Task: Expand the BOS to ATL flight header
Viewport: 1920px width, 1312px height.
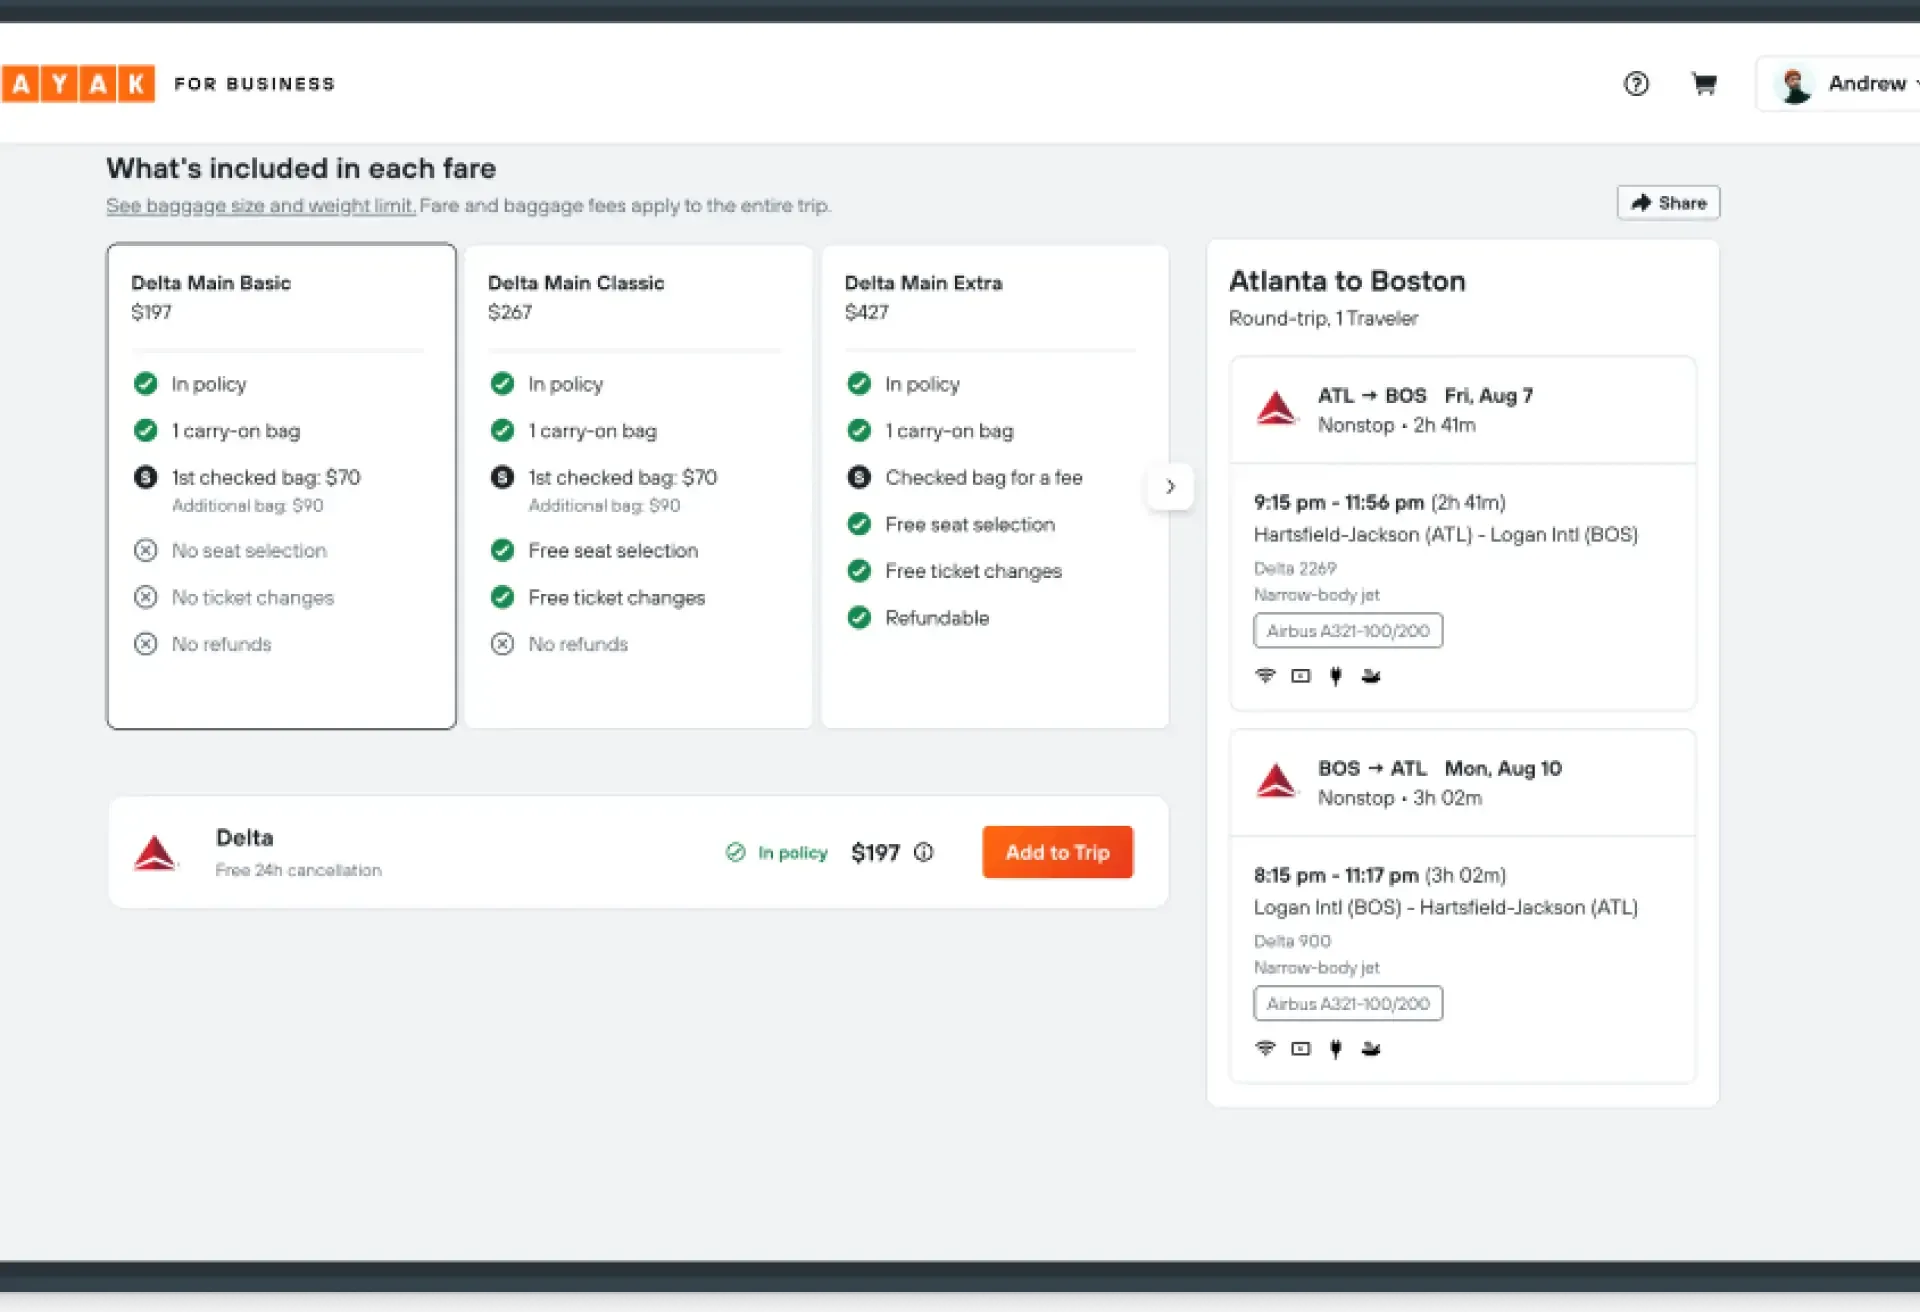Action: pyautogui.click(x=1461, y=782)
